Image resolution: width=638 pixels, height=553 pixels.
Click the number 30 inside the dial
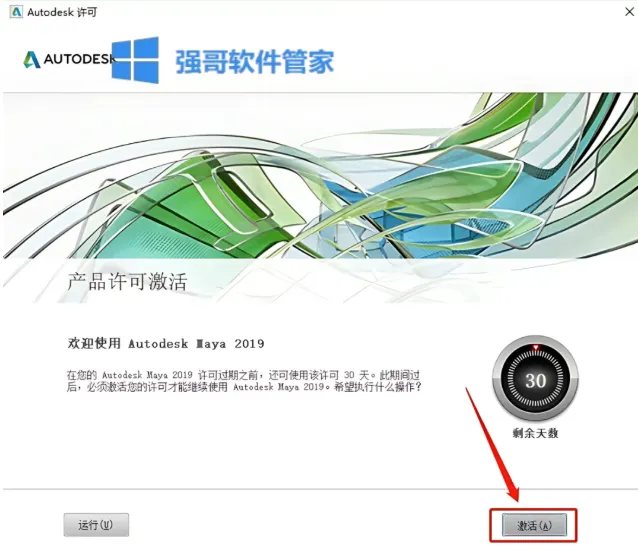tap(535, 381)
